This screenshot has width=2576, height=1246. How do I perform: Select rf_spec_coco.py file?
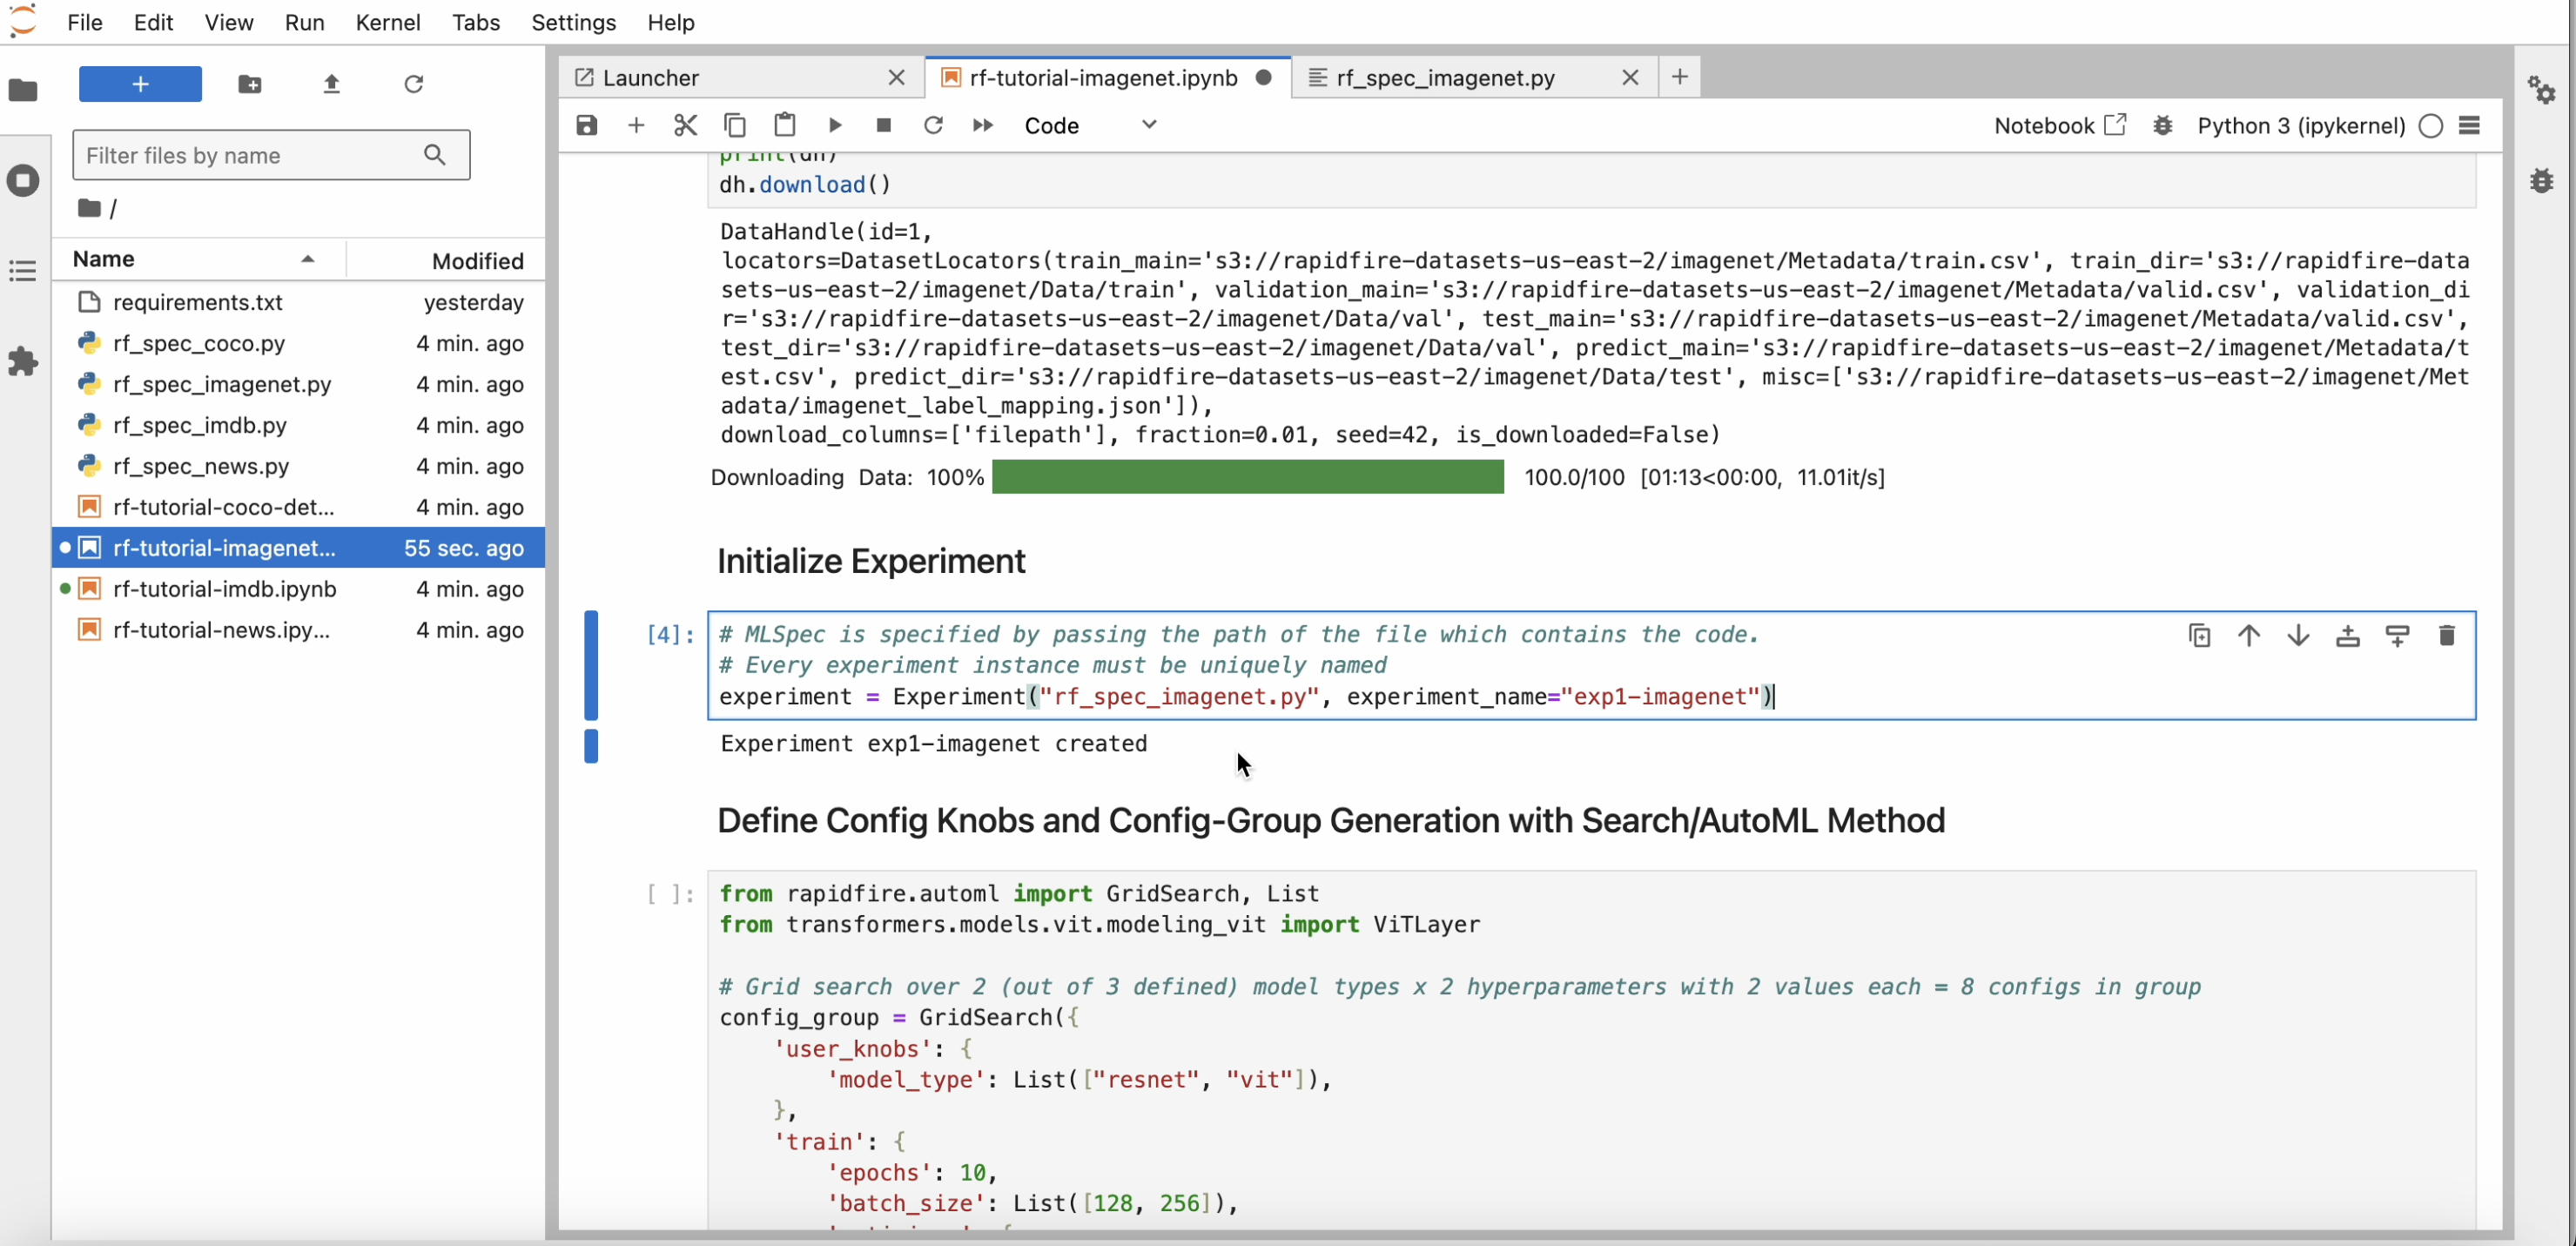tap(298, 343)
